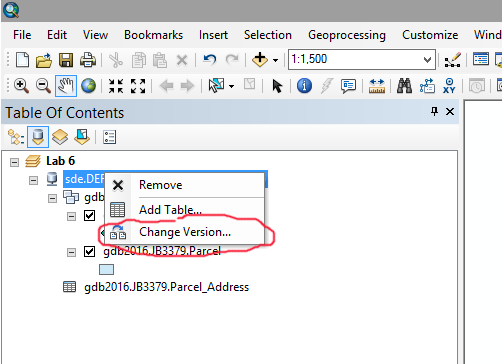
Task: Activate the Identify tool
Action: [304, 86]
